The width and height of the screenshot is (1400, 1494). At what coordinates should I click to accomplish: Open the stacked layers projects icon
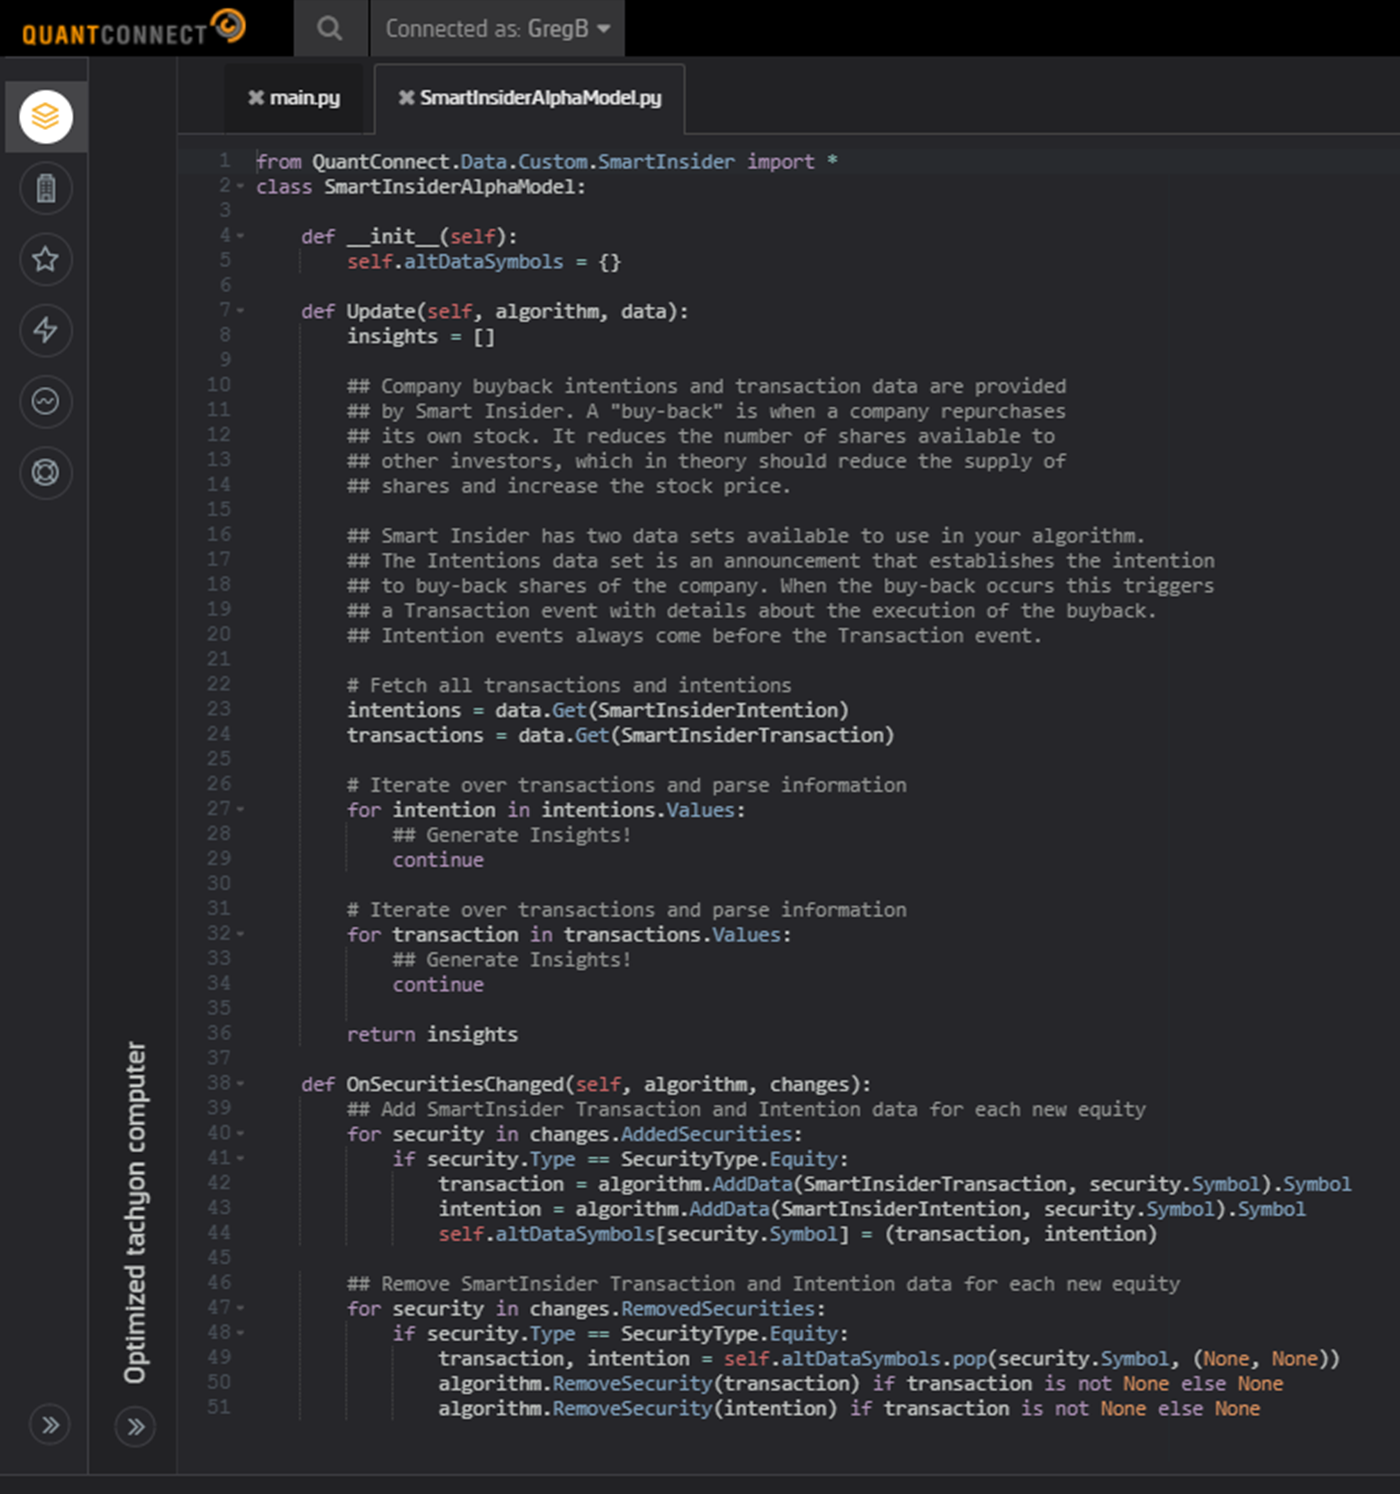[46, 117]
